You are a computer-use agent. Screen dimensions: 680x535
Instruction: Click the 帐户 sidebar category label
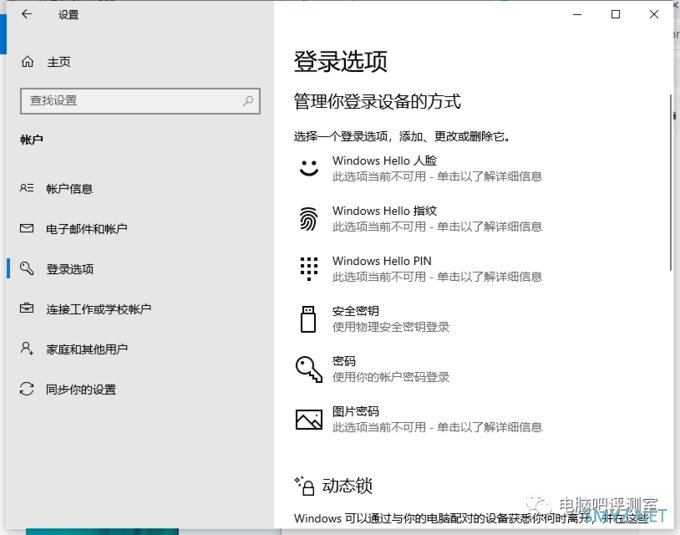(x=31, y=140)
